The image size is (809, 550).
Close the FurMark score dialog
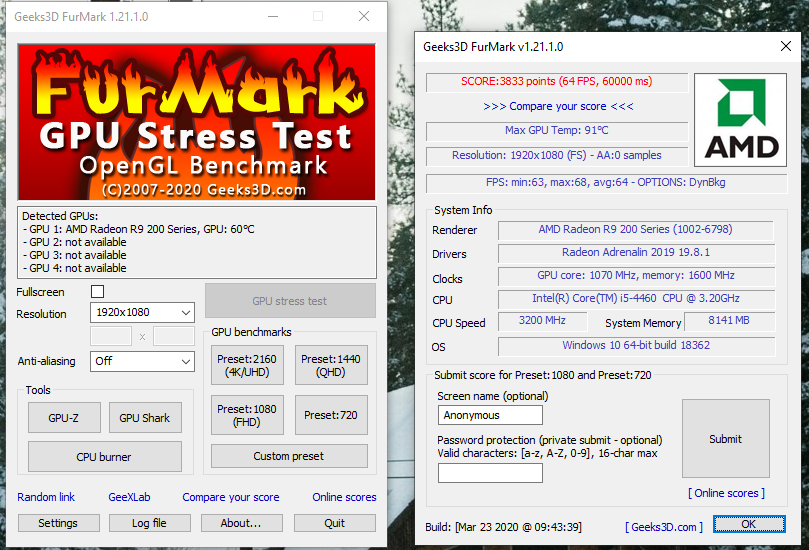[786, 46]
